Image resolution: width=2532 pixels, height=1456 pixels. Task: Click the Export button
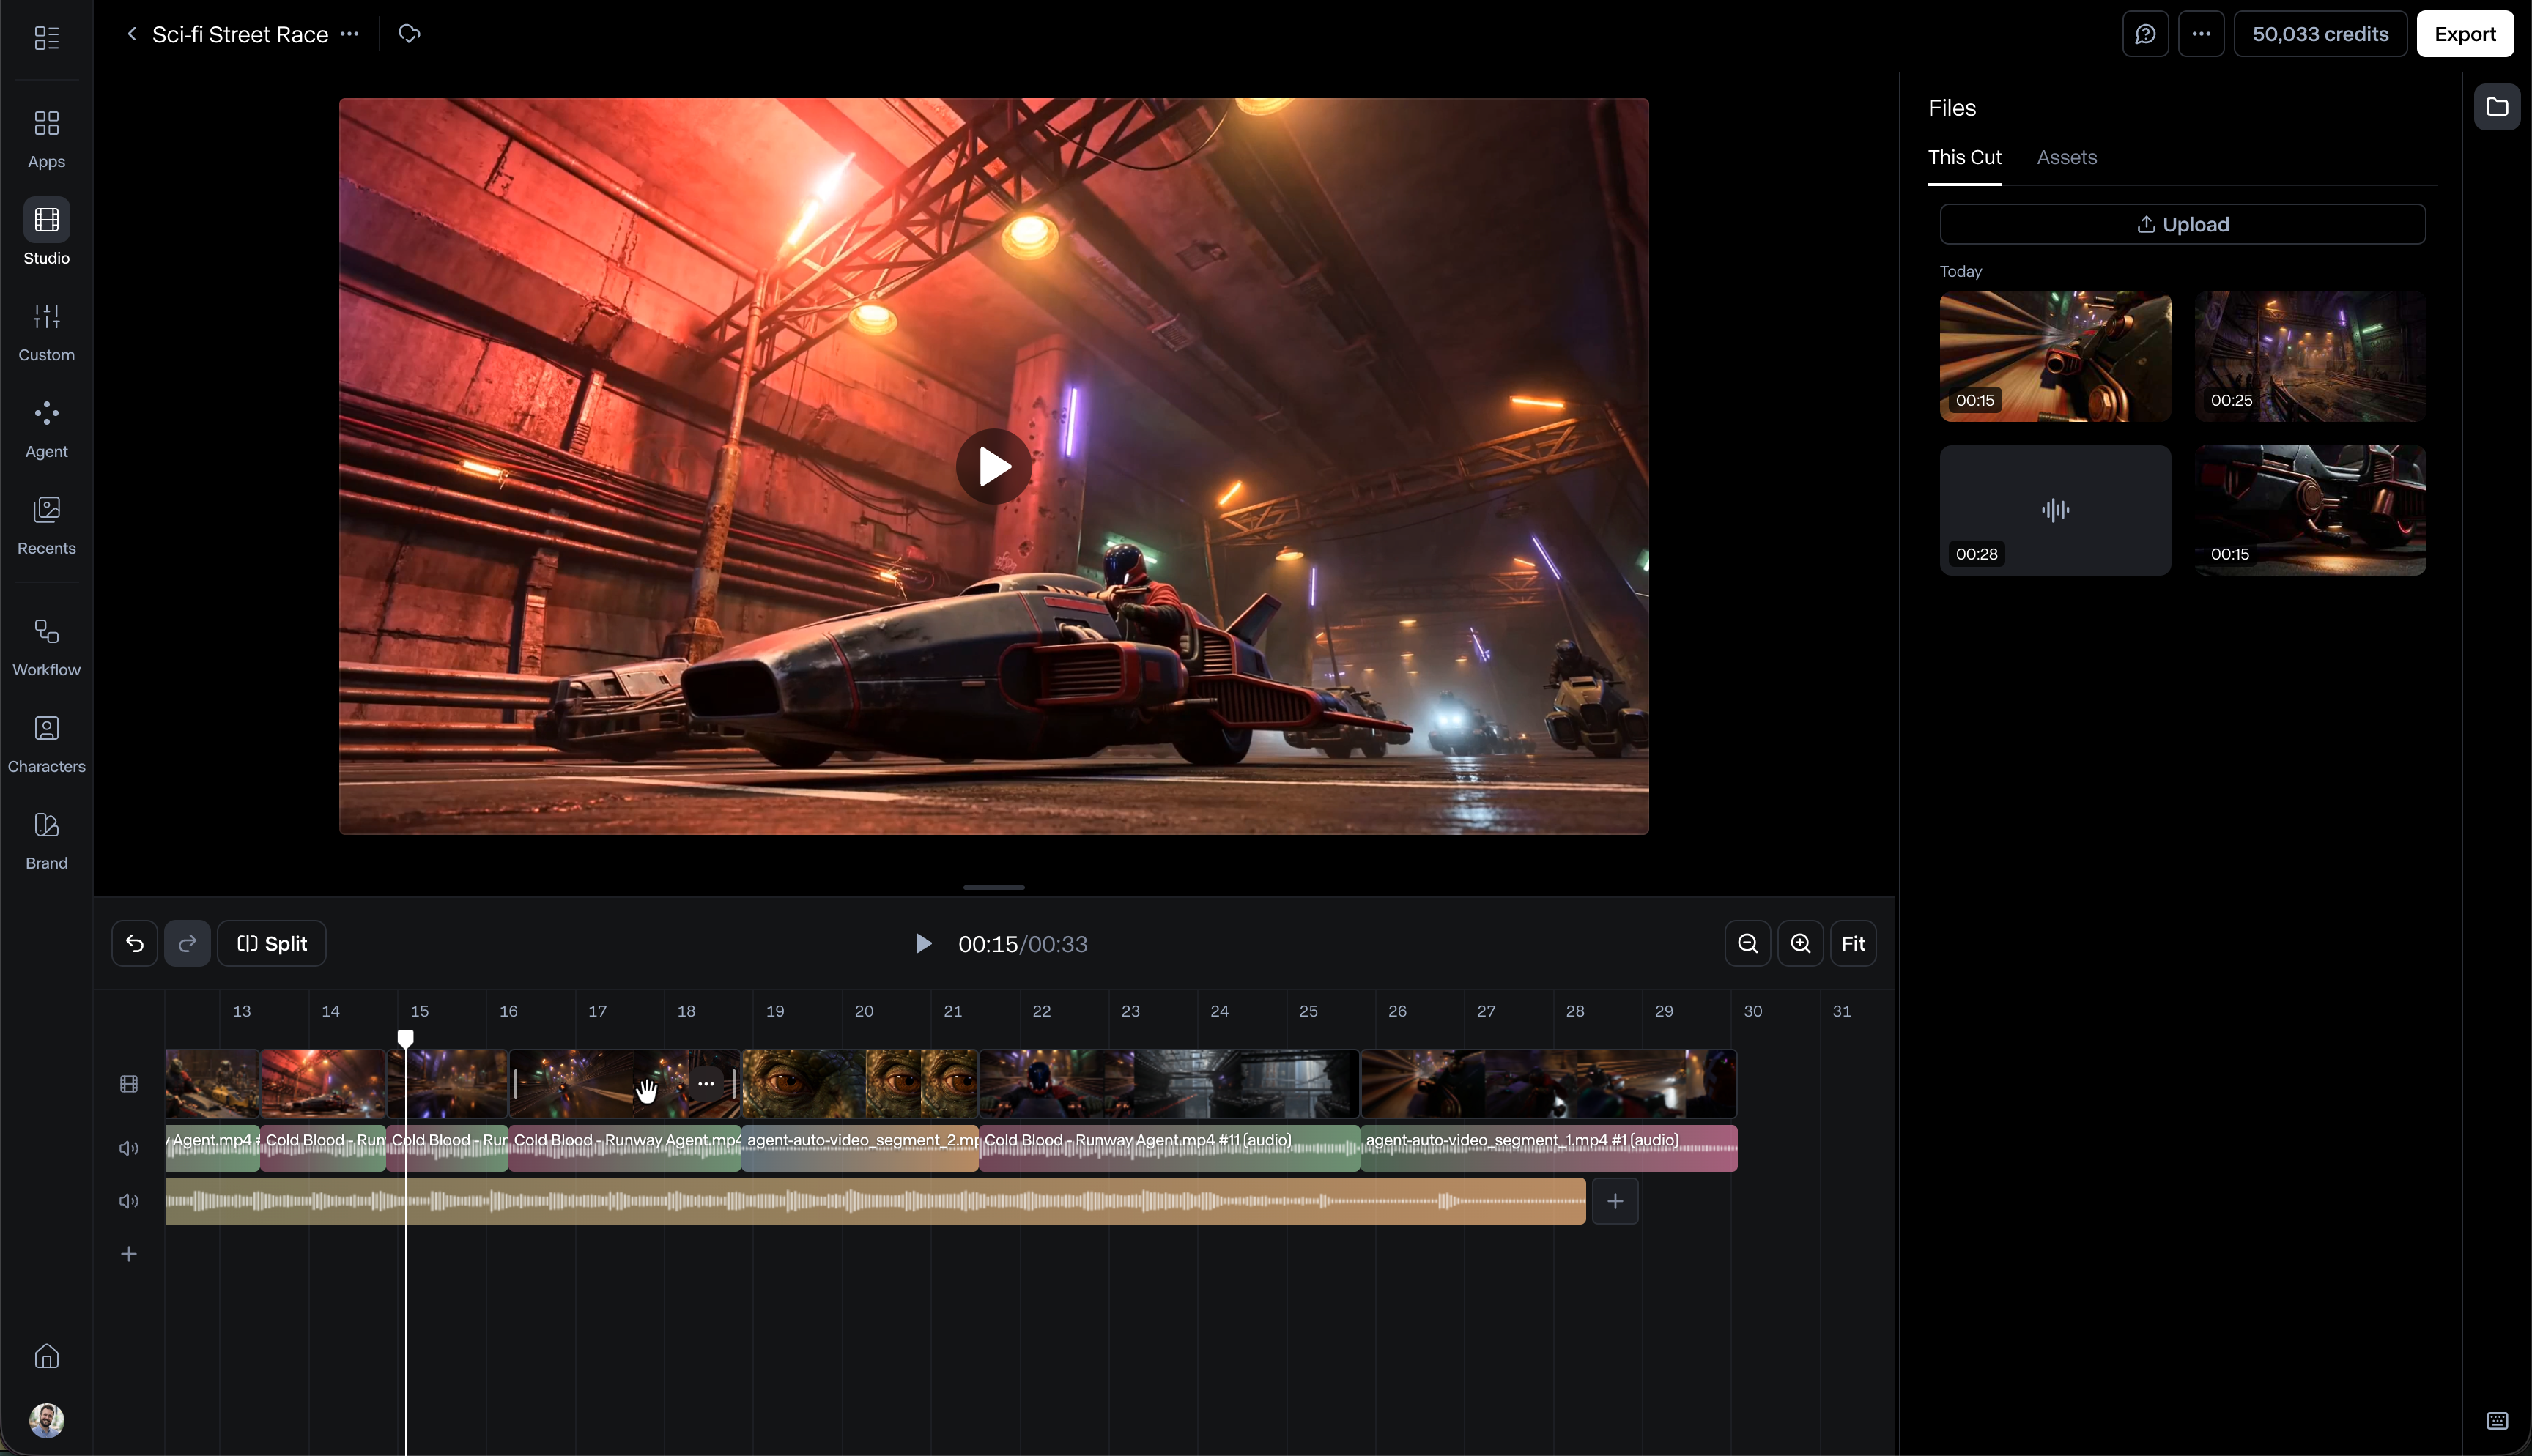(x=2465, y=34)
